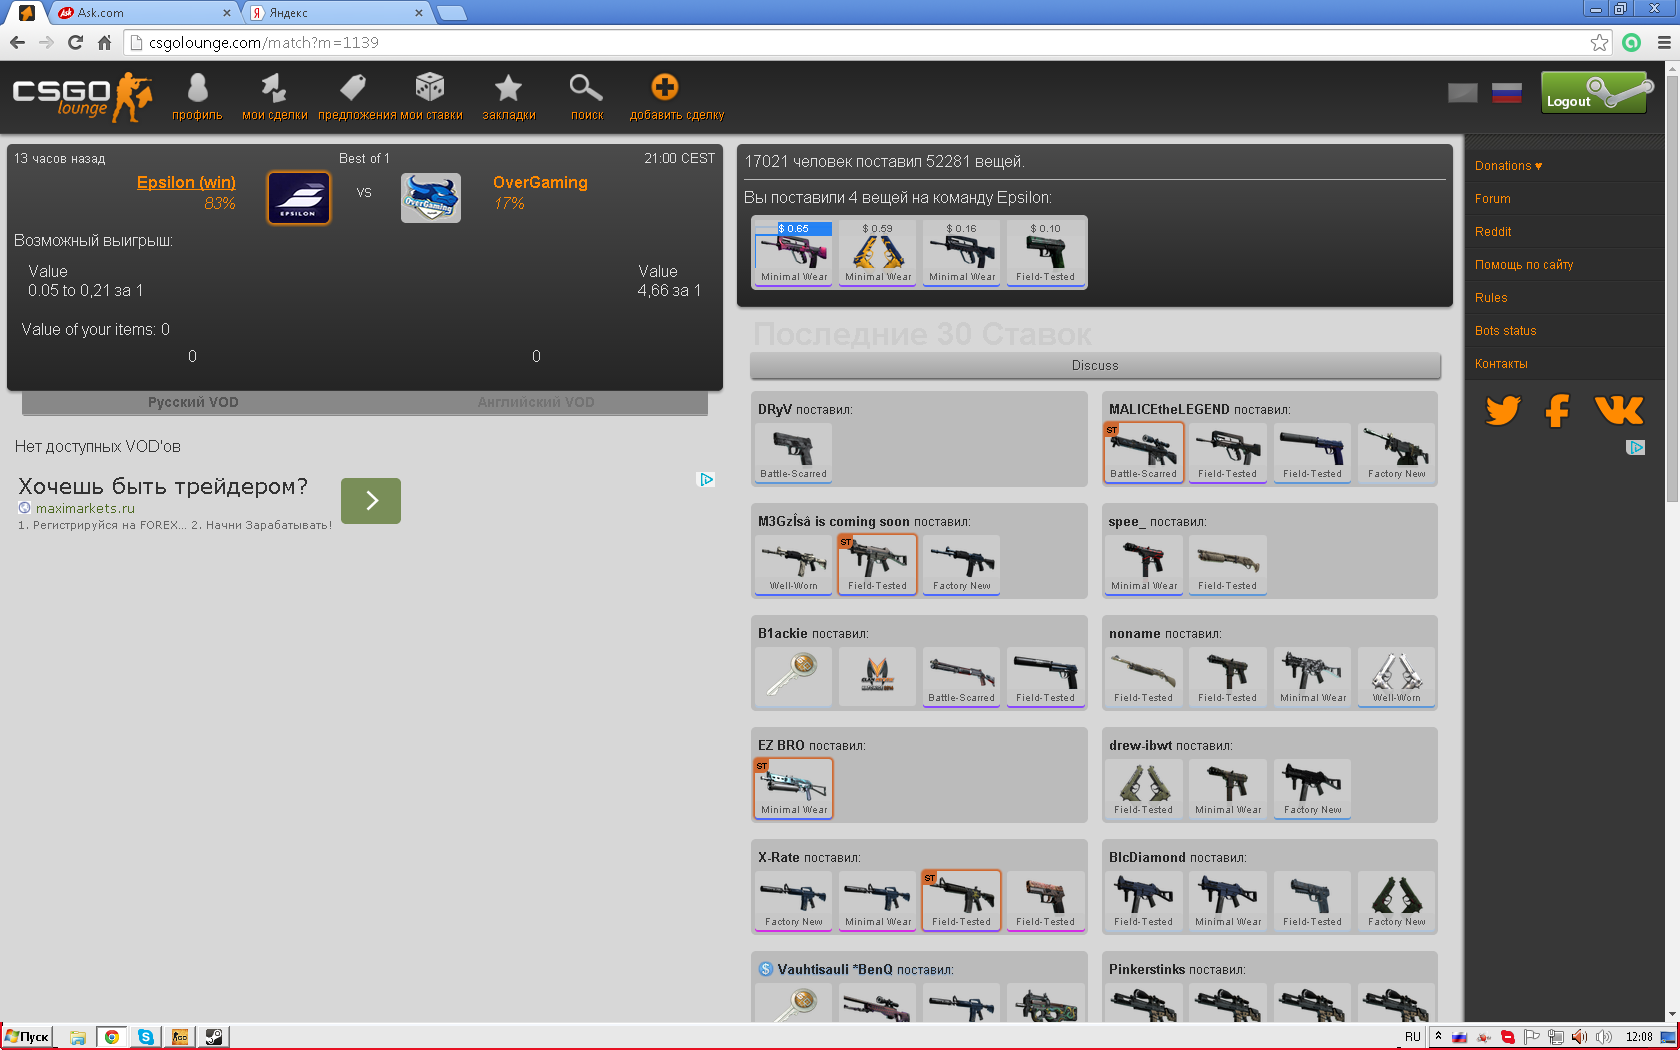Open Контакты contacts link
1680x1050 pixels.
point(1501,364)
